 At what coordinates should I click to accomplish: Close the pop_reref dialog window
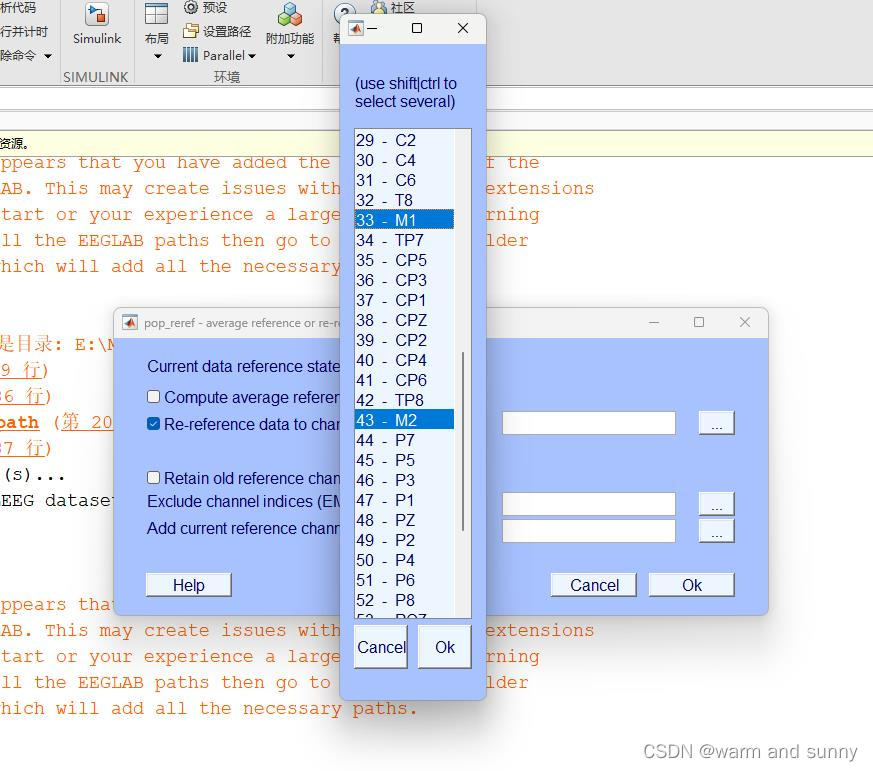point(744,322)
